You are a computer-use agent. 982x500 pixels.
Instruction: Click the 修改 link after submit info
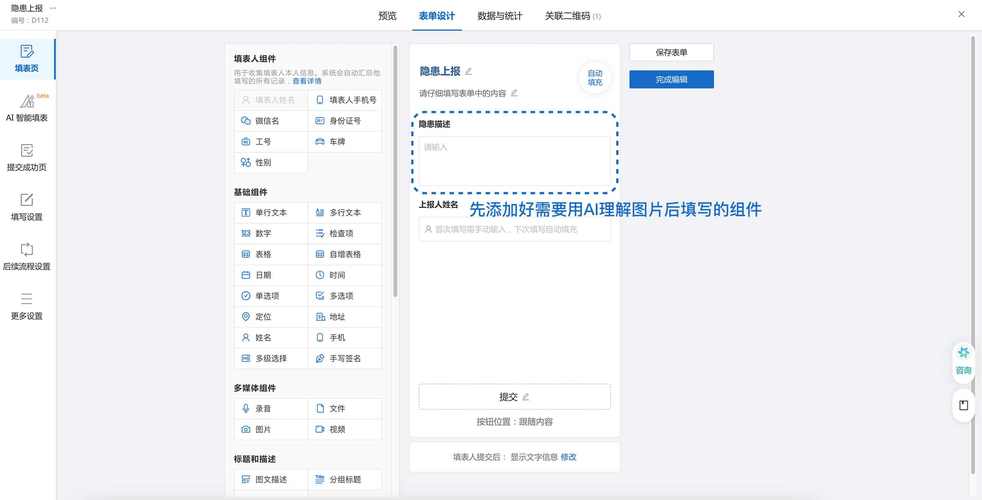pos(568,457)
